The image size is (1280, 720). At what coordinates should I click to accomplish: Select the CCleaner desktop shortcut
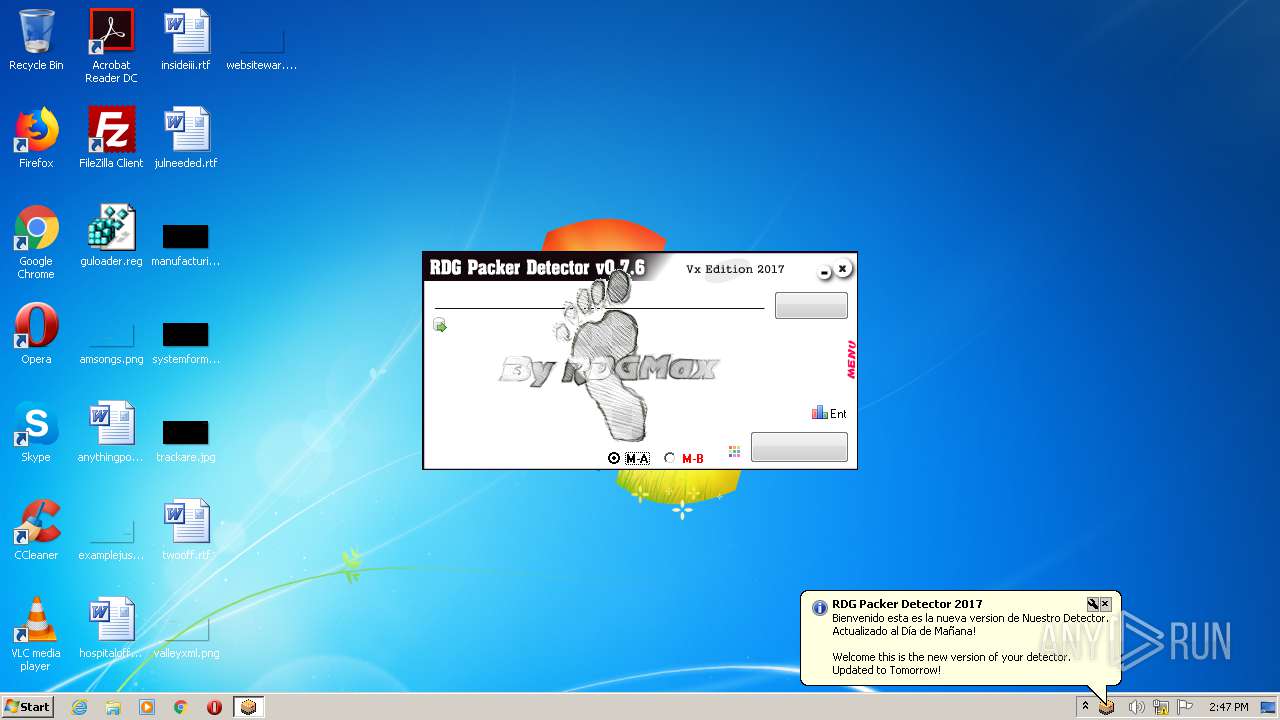pos(36,530)
